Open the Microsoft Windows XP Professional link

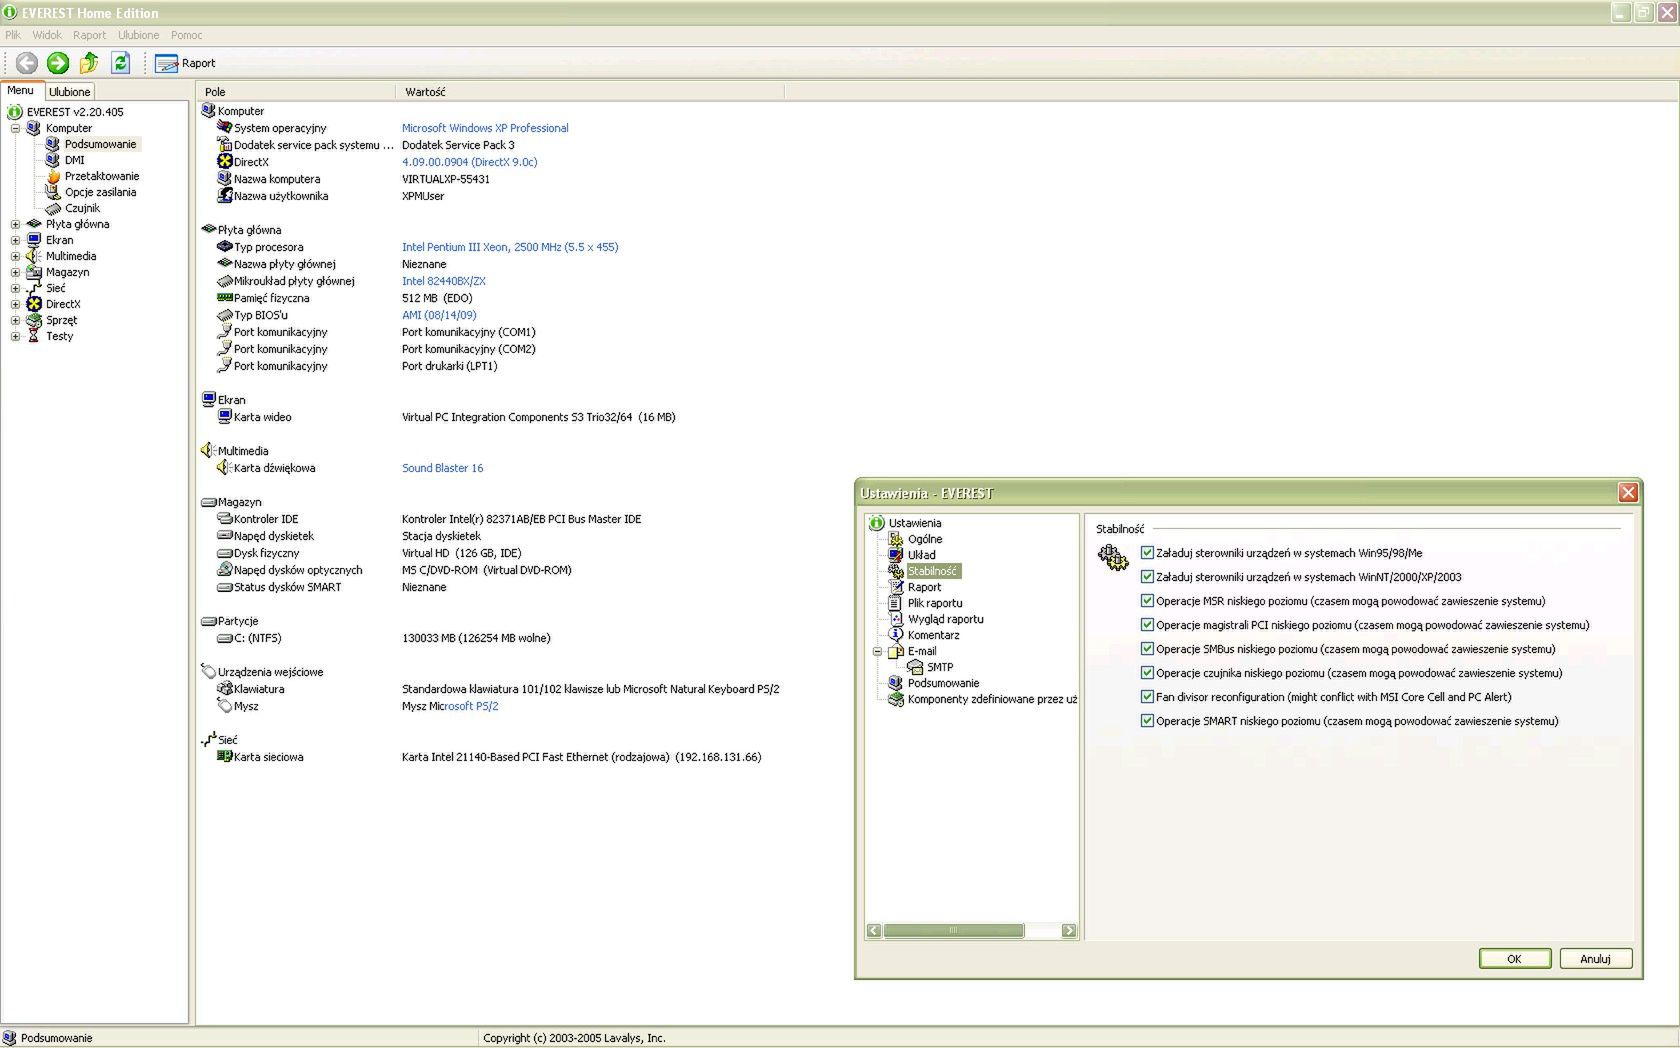click(x=485, y=128)
